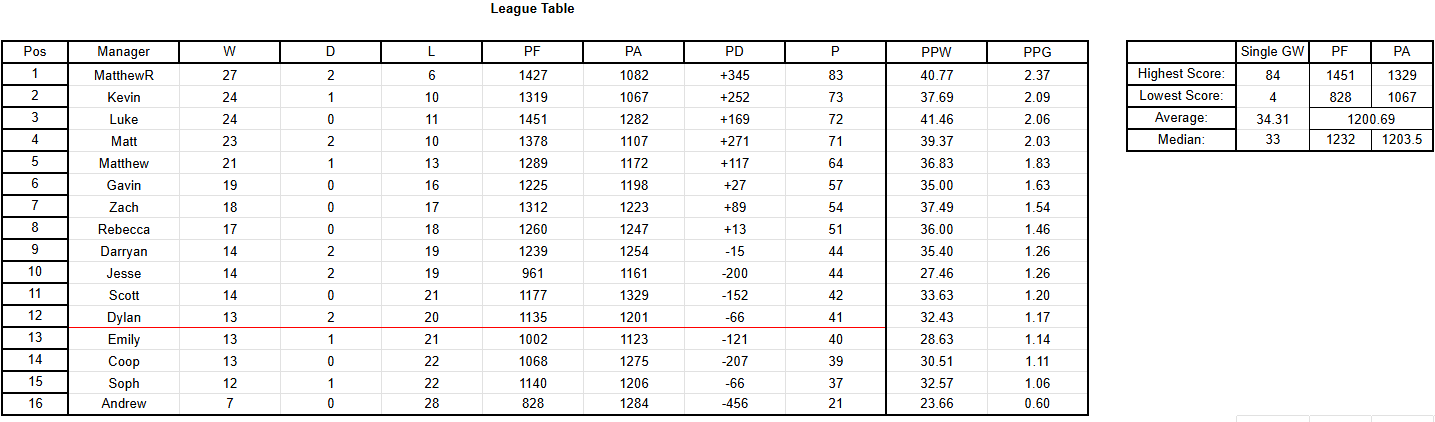The image size is (1435, 422).
Task: Select the PPG column header
Action: (x=1037, y=52)
